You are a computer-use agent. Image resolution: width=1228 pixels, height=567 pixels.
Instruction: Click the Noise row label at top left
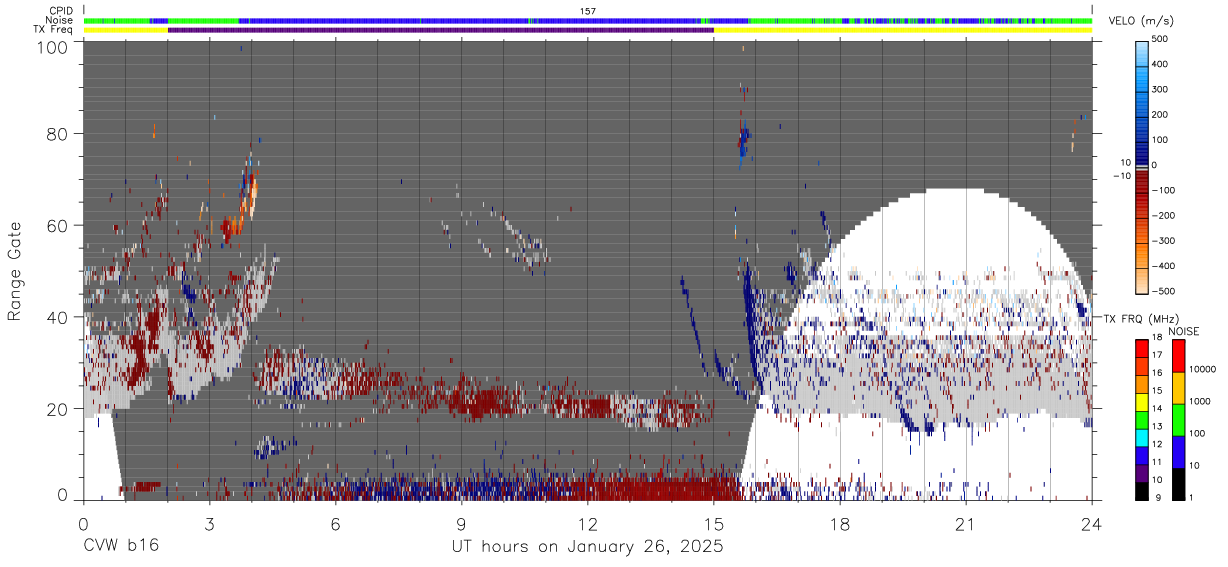[59, 20]
